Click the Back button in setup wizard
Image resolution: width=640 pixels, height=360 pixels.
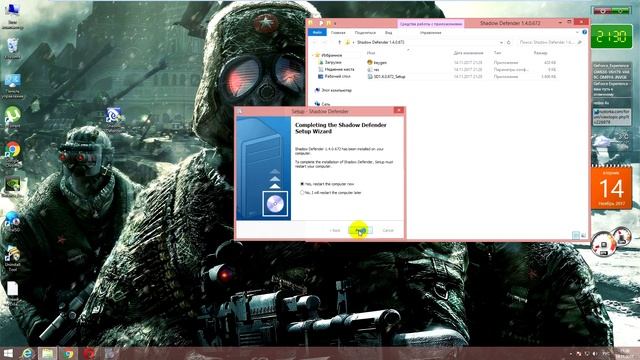pos(335,230)
